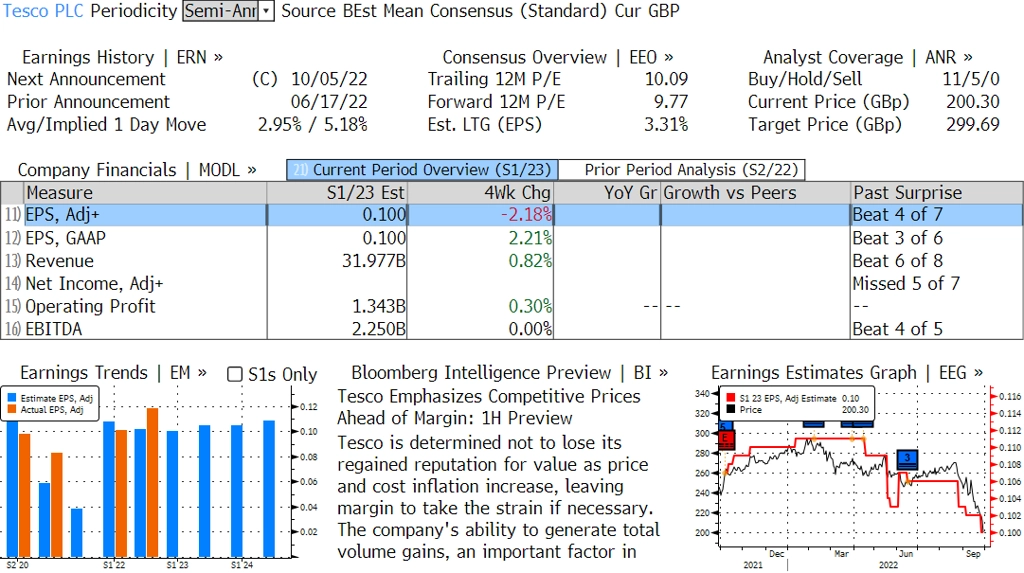The image size is (1024, 573).
Task: Select the Operating Profit row
Action: [x=512, y=306]
